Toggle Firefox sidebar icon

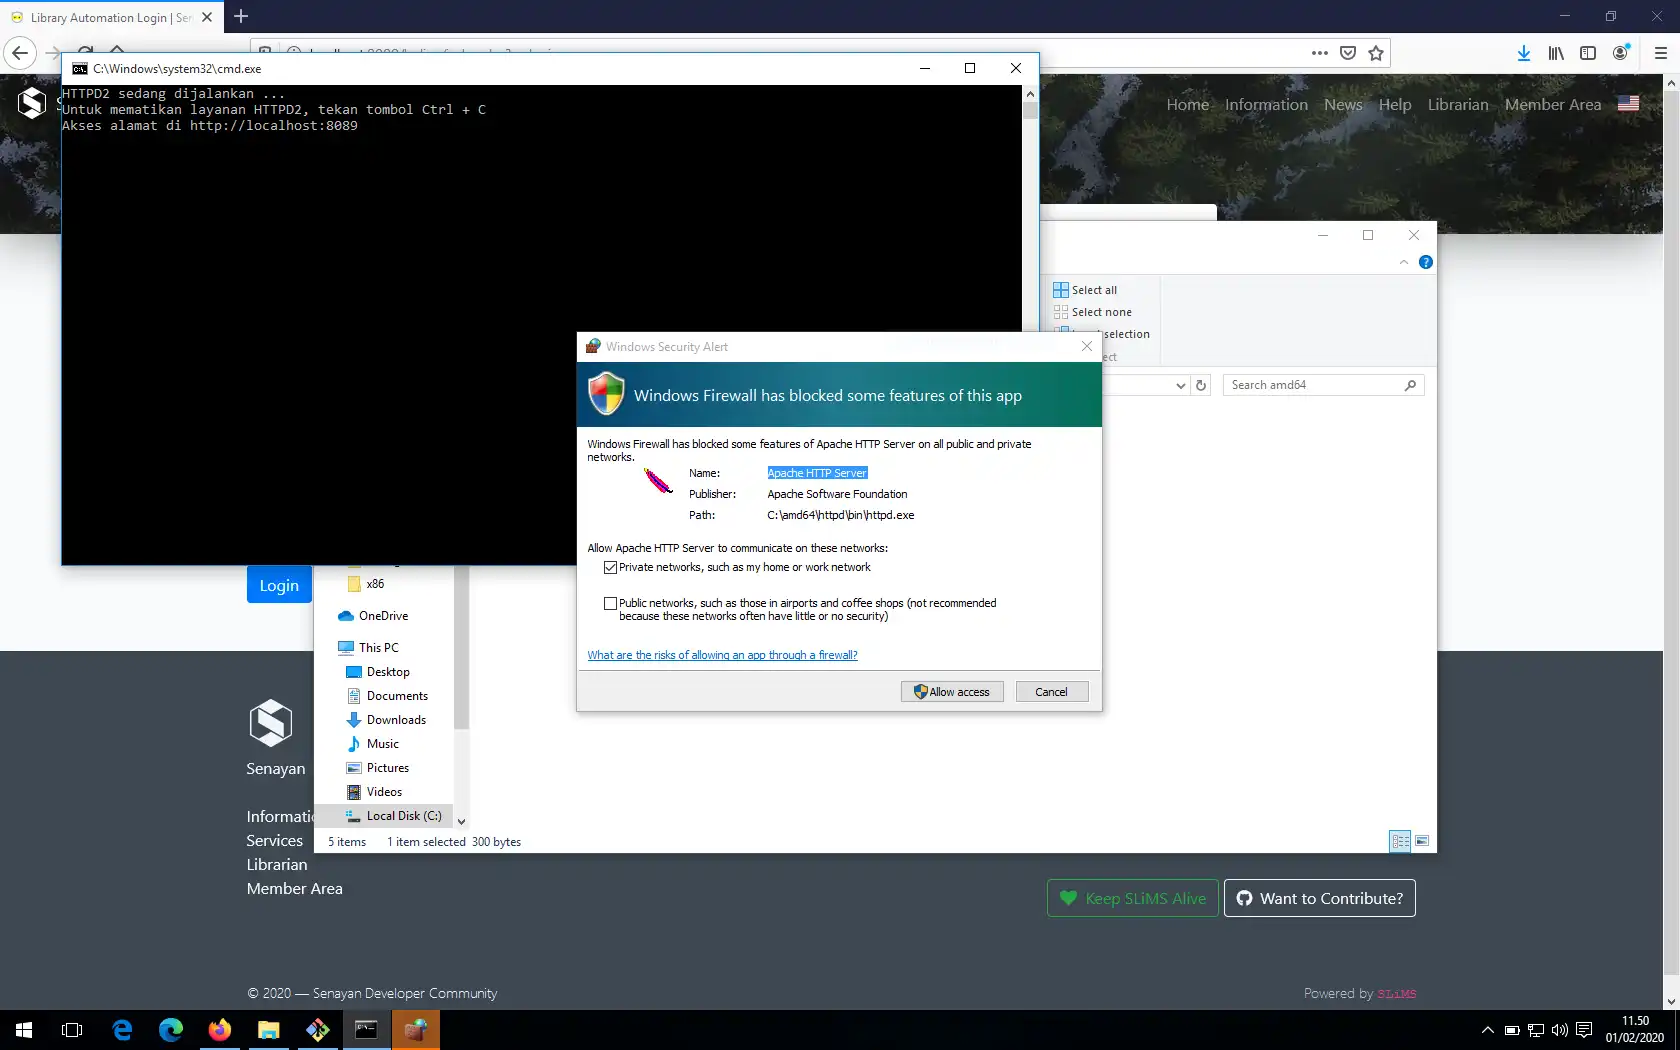pyautogui.click(x=1588, y=53)
